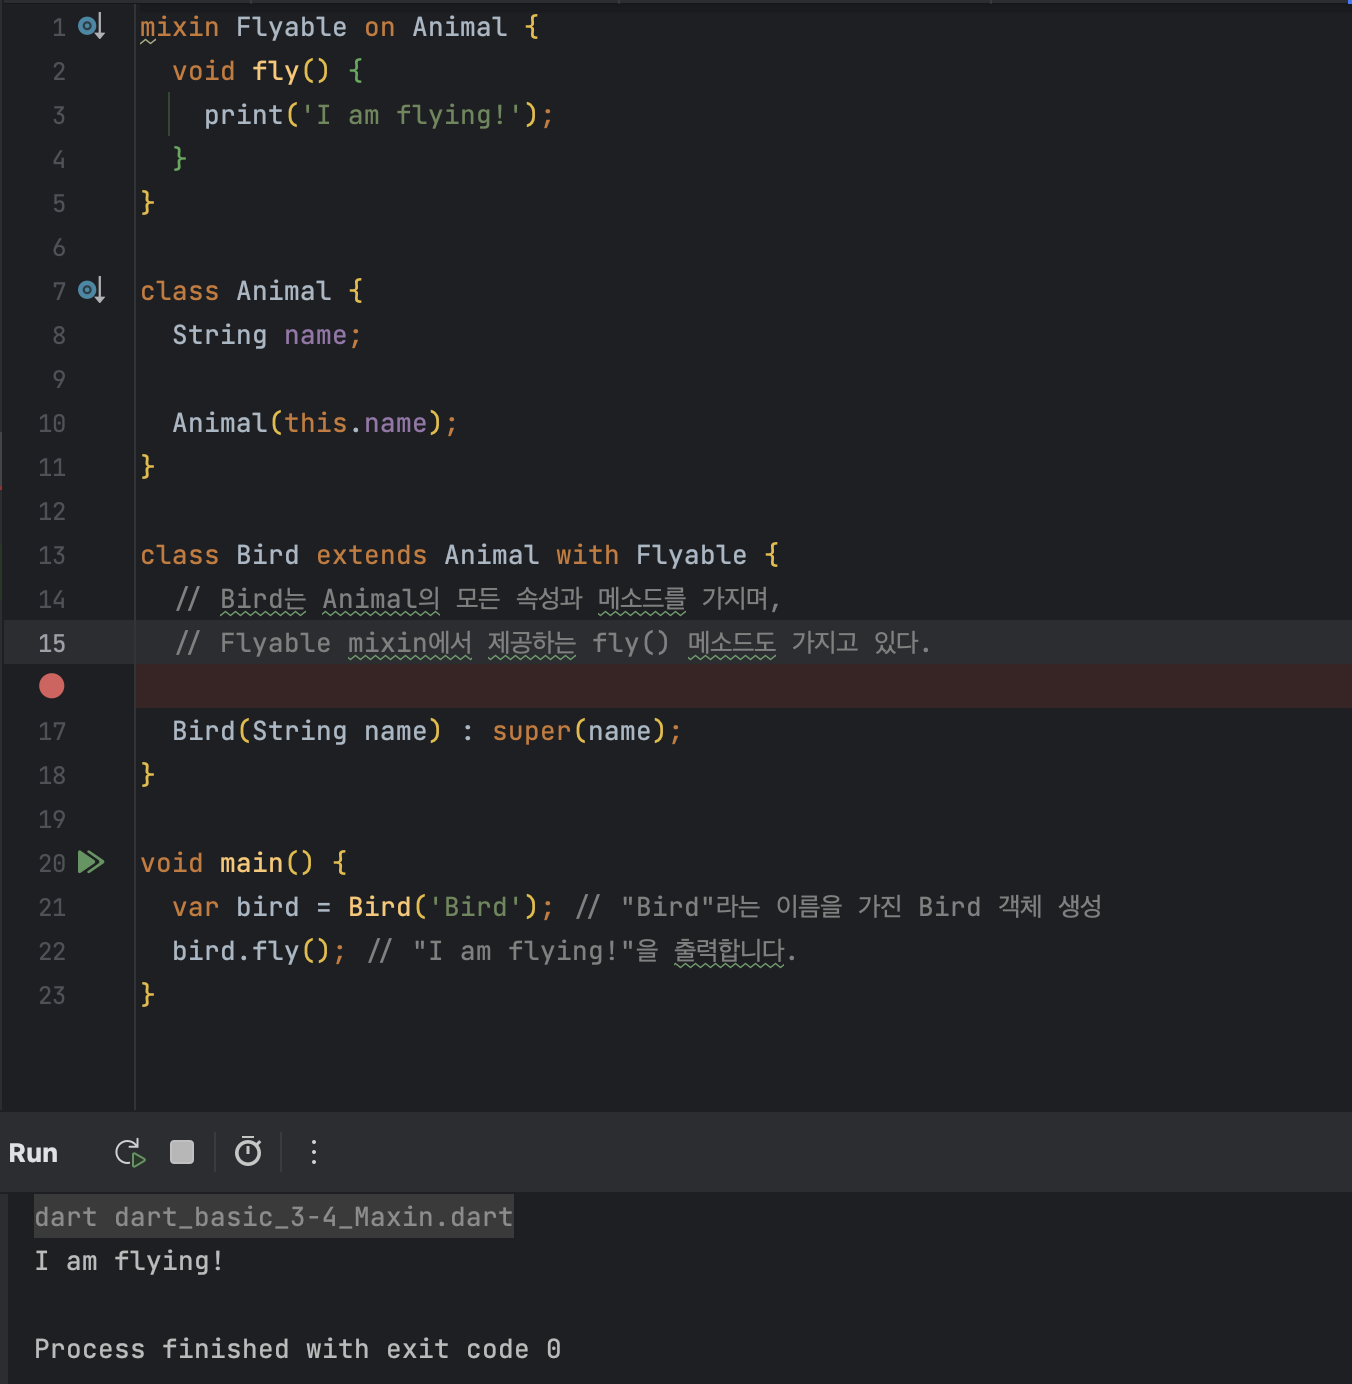Screen dimensions: 1352x1384
Task: Open the three-dot more options menu
Action: click(314, 1152)
